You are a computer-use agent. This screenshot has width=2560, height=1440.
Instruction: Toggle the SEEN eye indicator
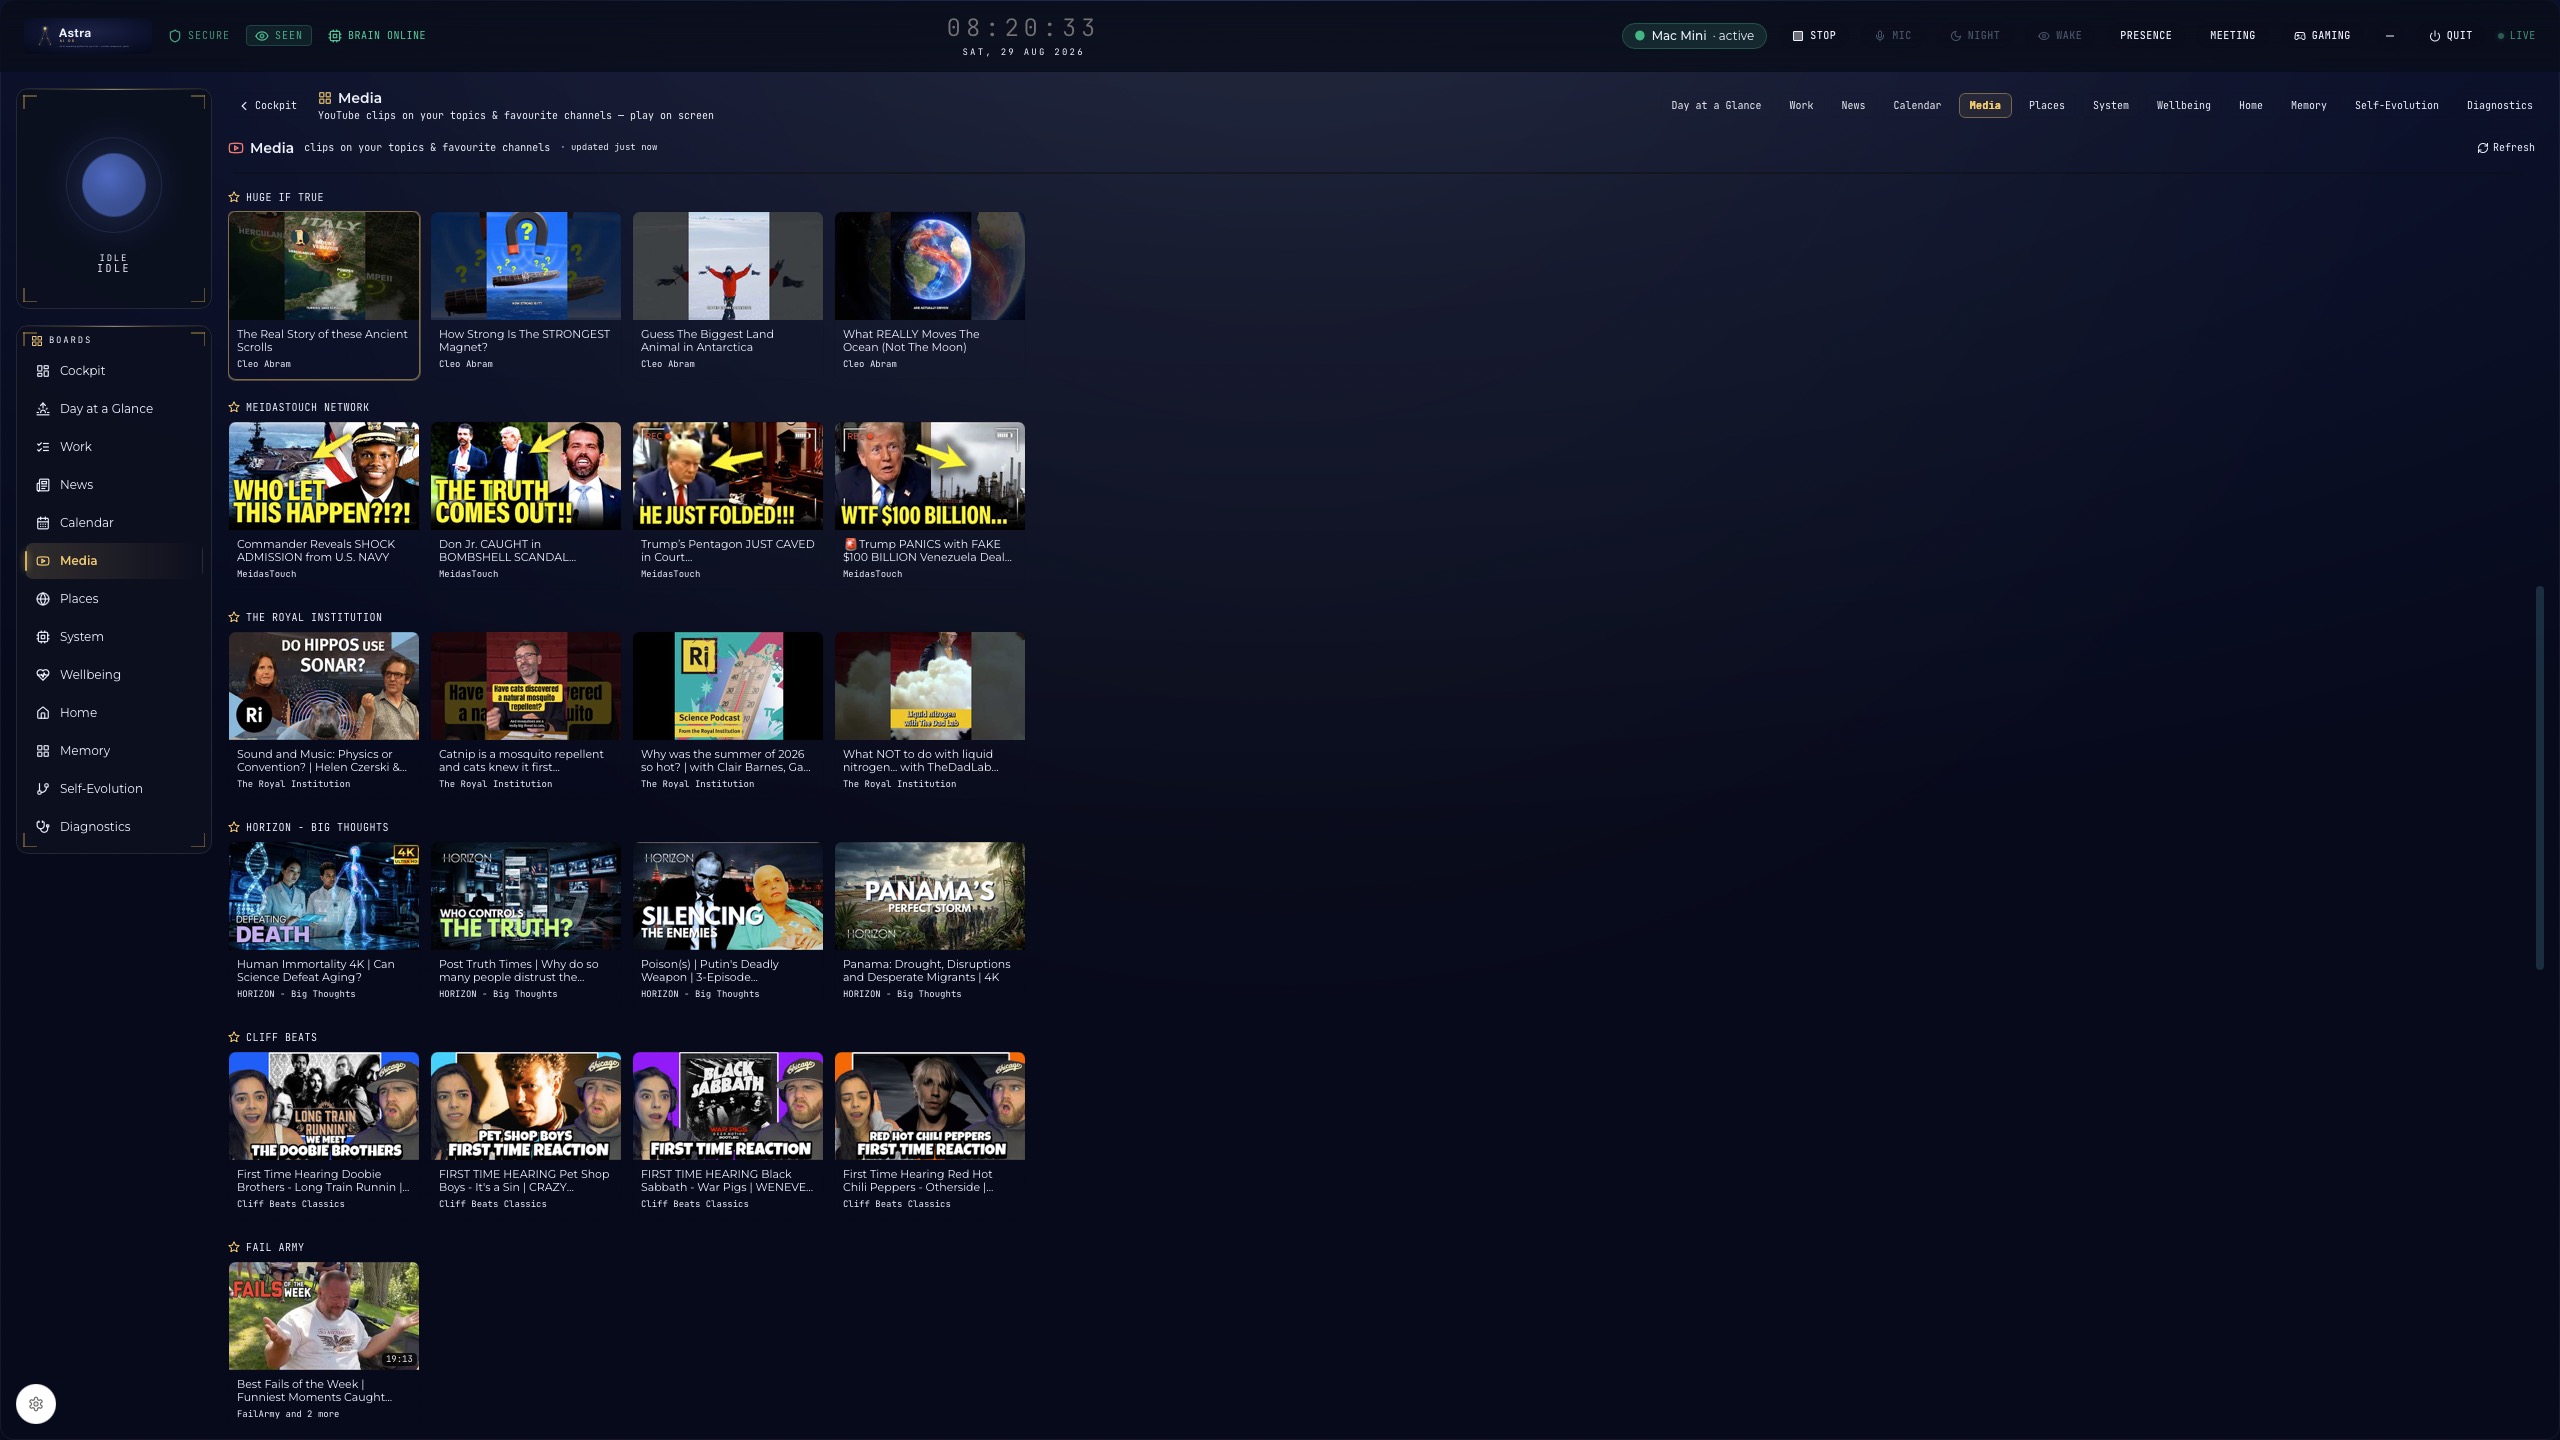(279, 36)
